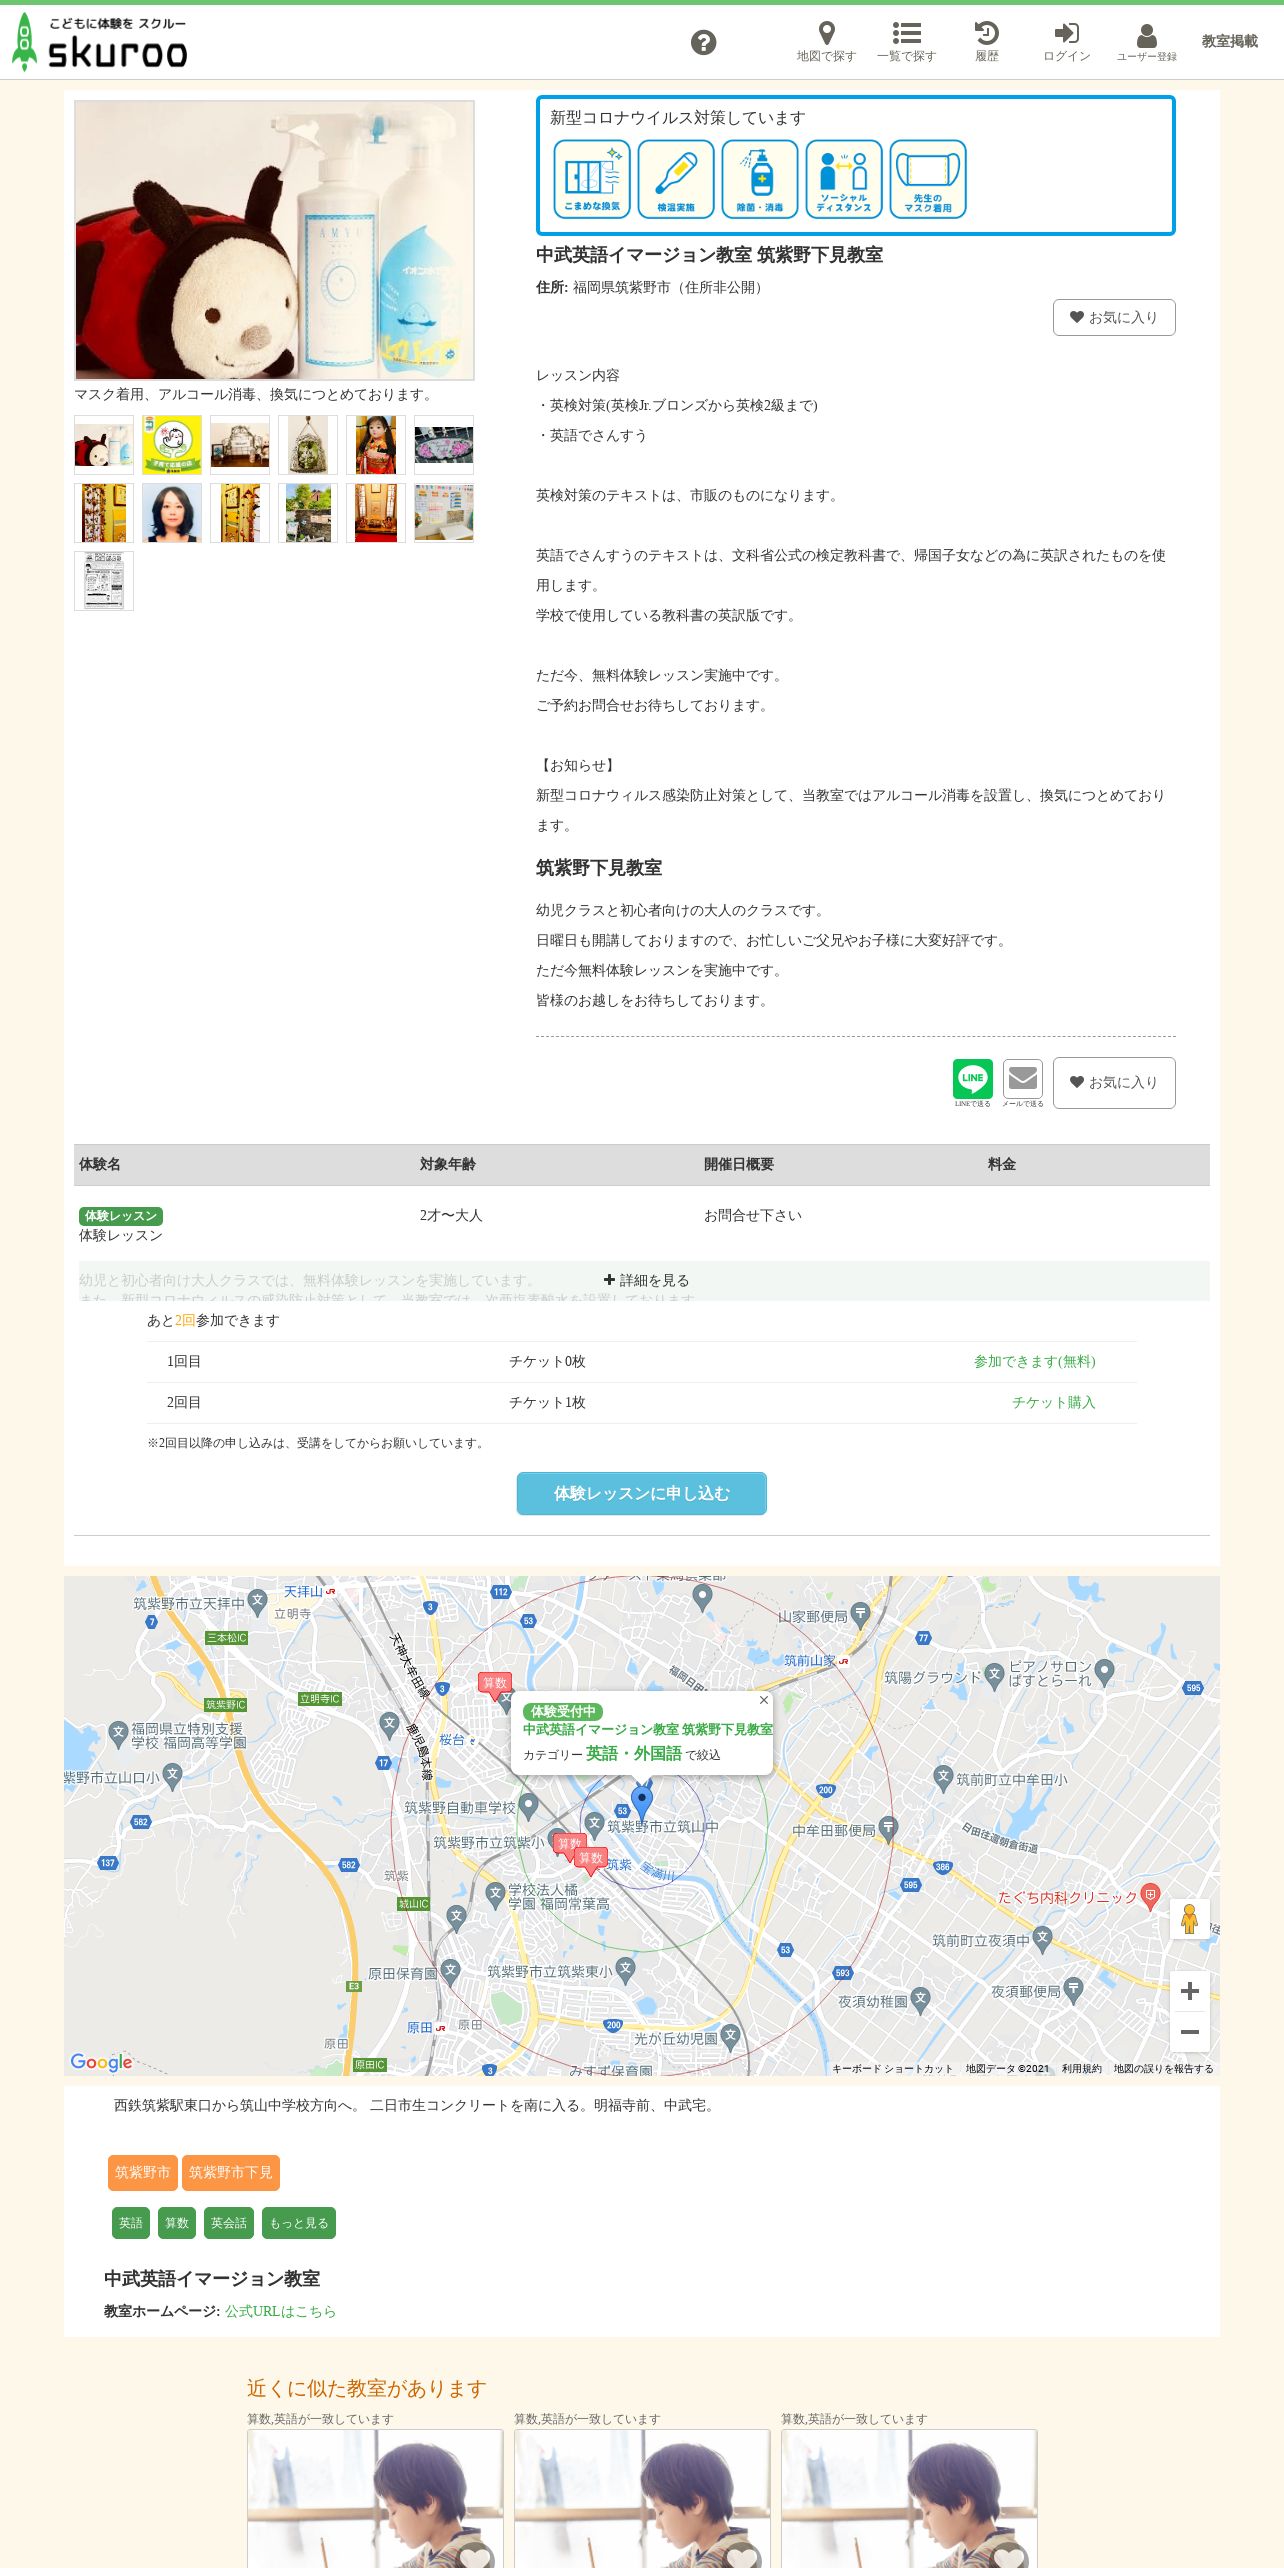The height and width of the screenshot is (2568, 1284).
Task: Select the woman's portrait thumbnail
Action: pyautogui.click(x=172, y=513)
